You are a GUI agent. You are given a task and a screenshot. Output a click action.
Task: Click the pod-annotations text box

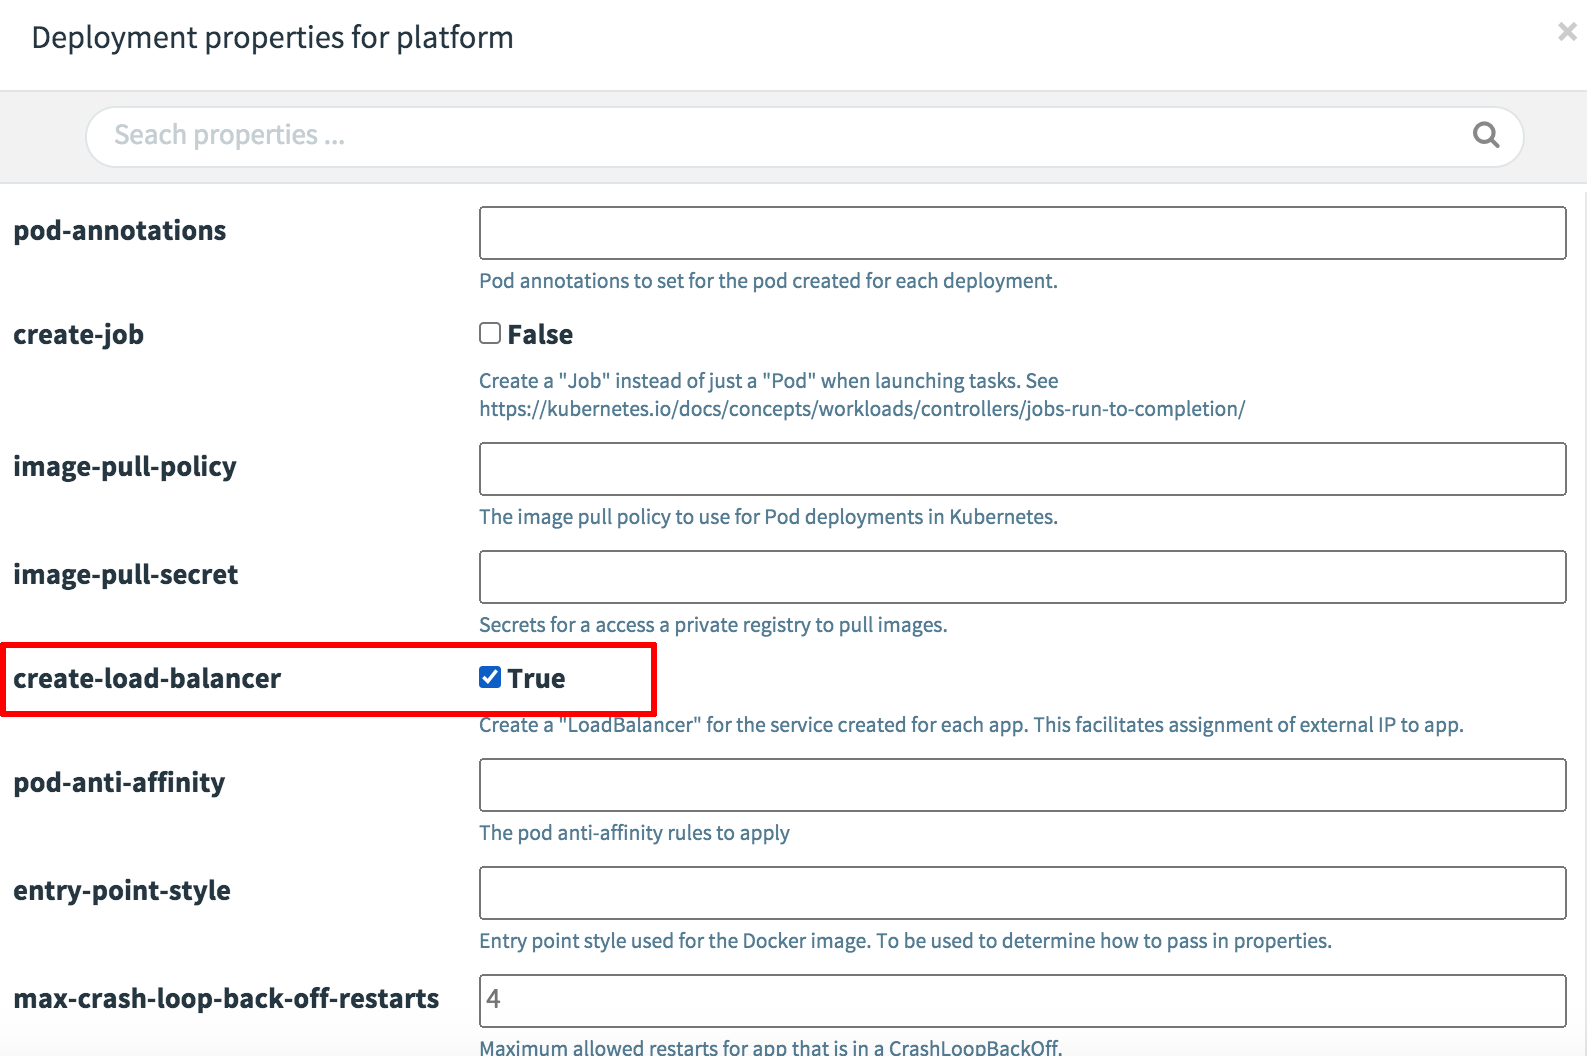(x=1022, y=233)
